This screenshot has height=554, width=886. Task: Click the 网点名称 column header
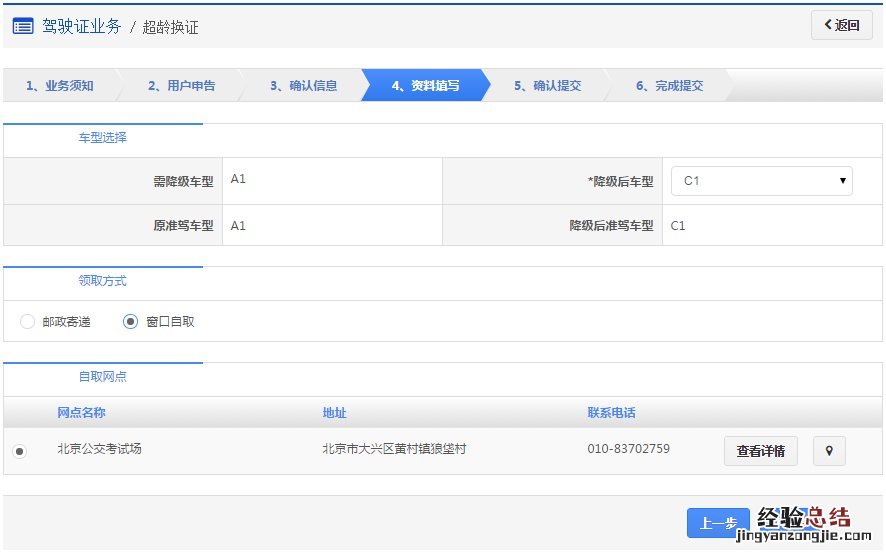[x=81, y=413]
